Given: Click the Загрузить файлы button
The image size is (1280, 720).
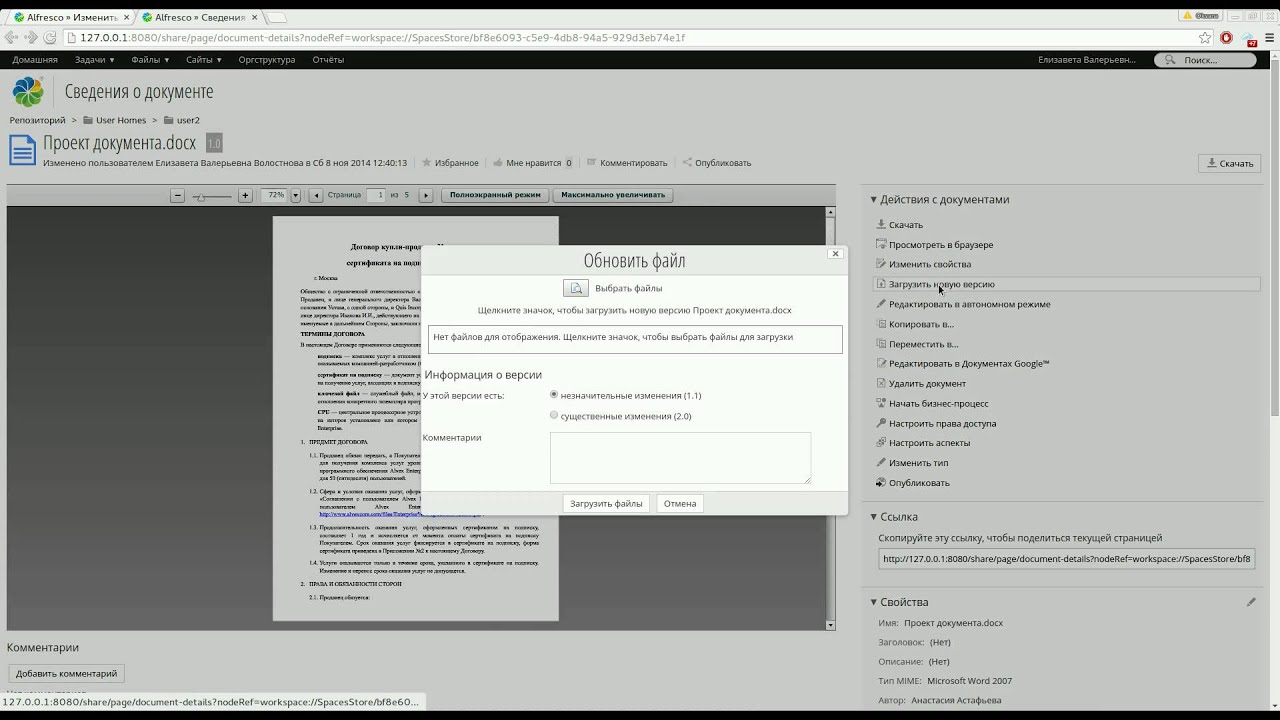Looking at the screenshot, I should tap(607, 503).
